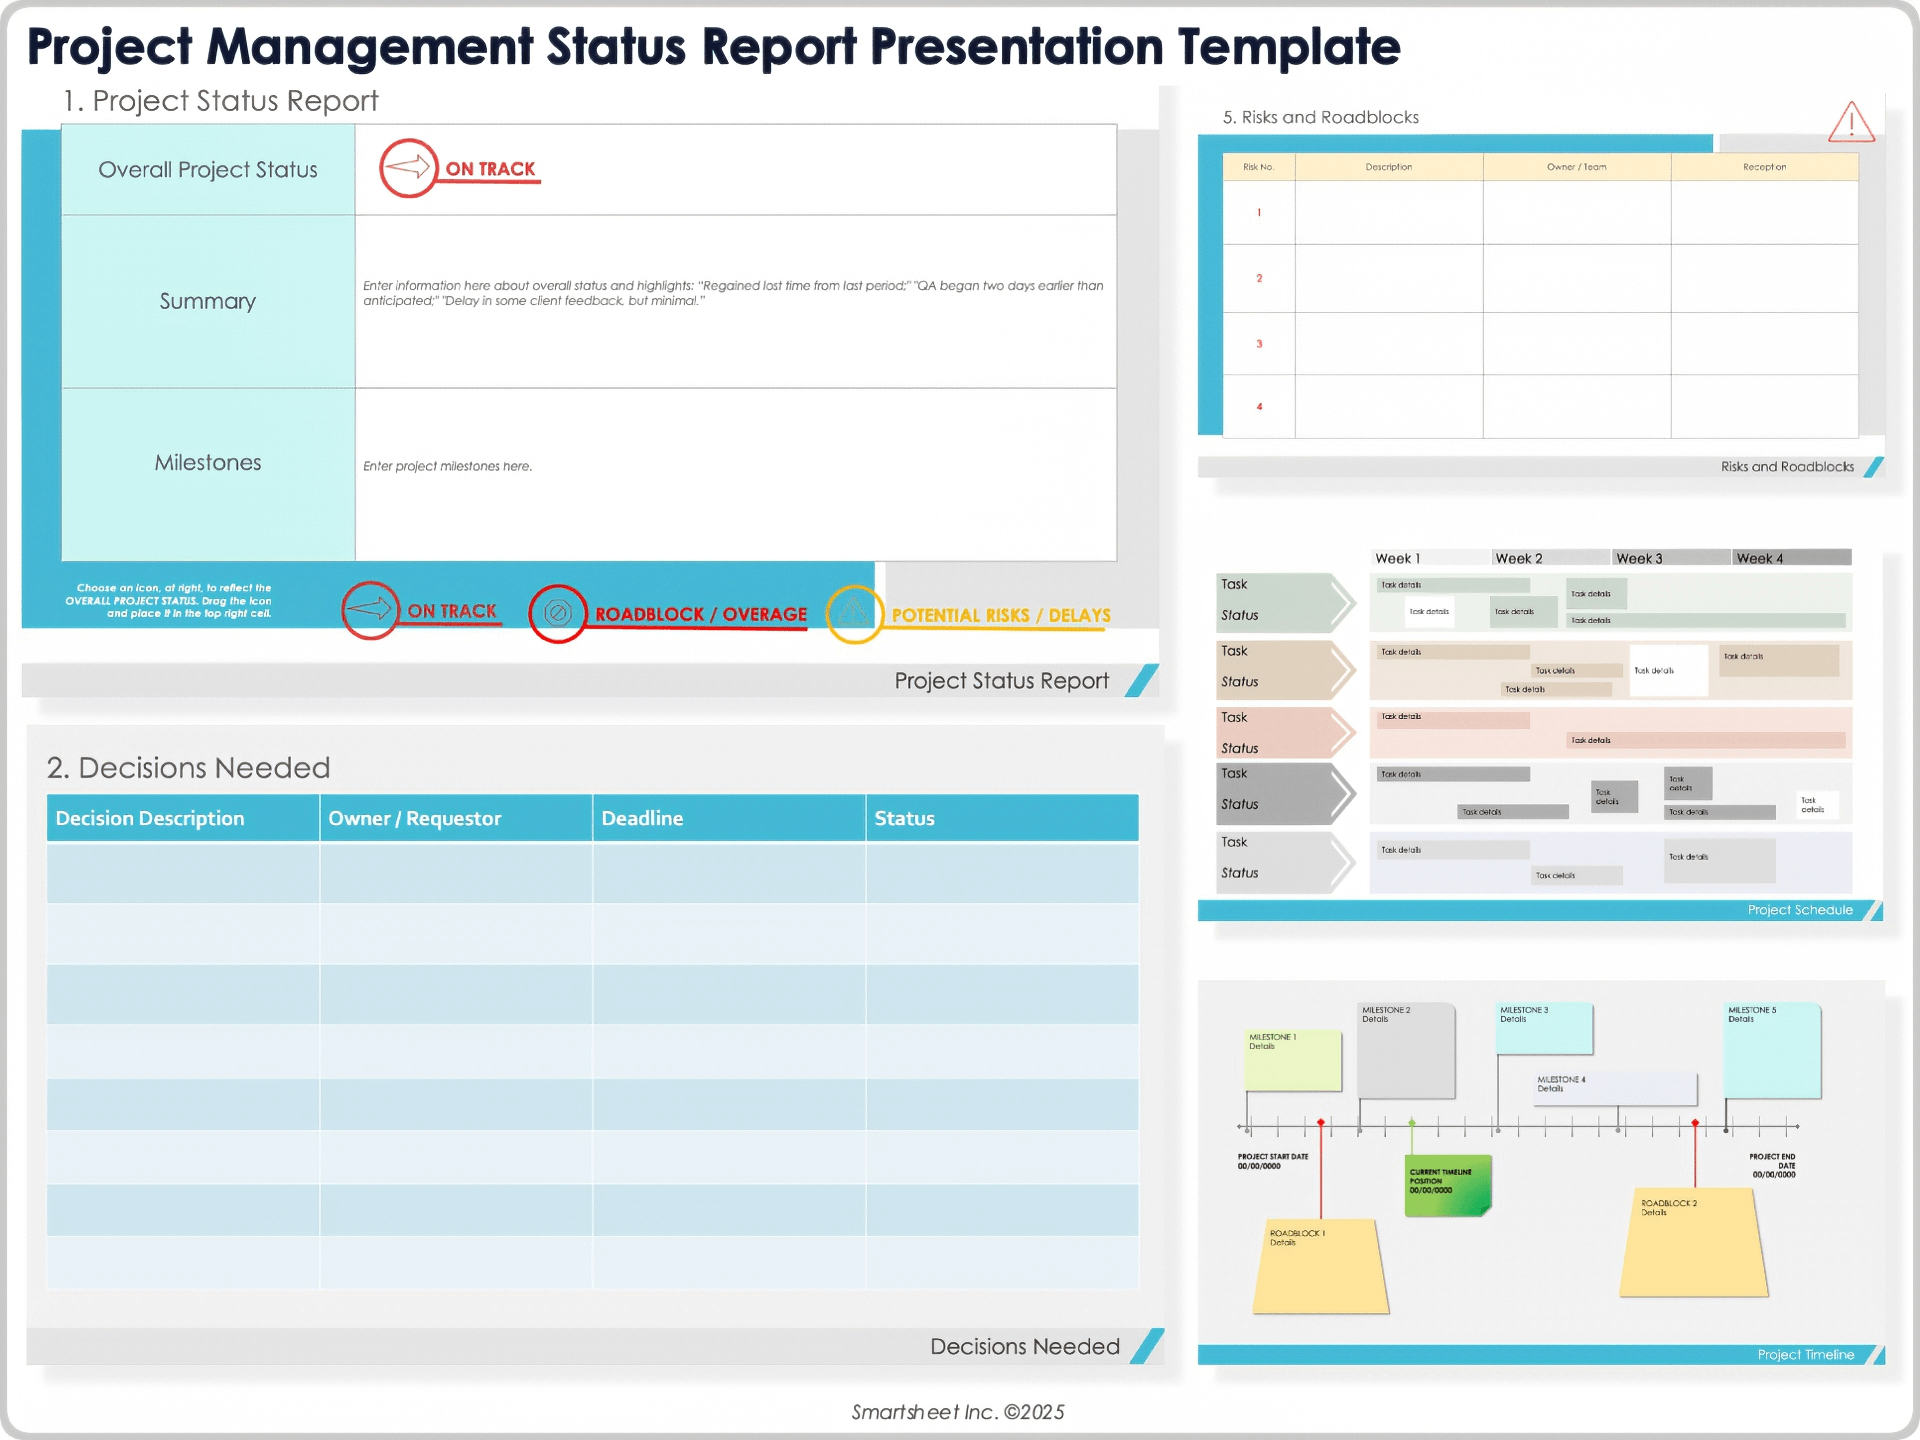Select the ON TRACK arrow icon at slide bottom

point(371,610)
